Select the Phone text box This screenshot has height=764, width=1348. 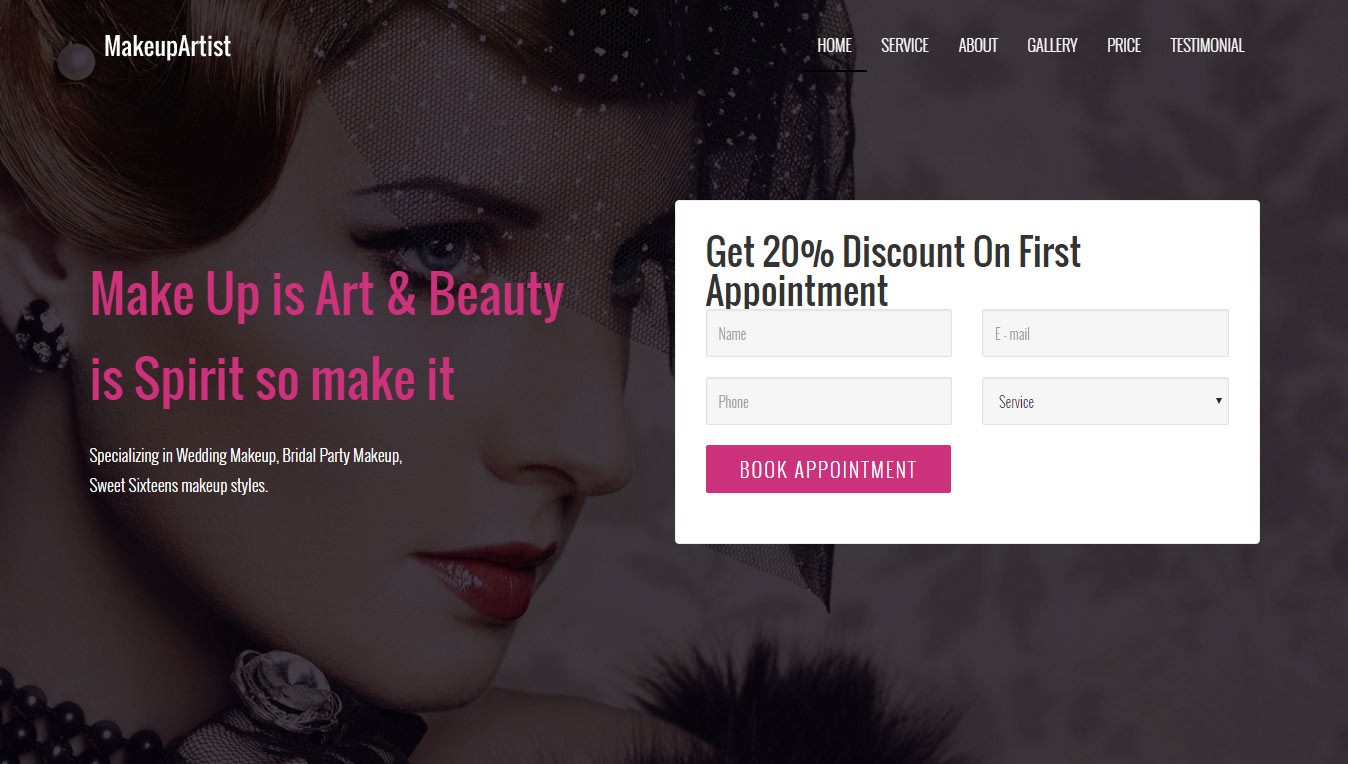[x=828, y=401]
